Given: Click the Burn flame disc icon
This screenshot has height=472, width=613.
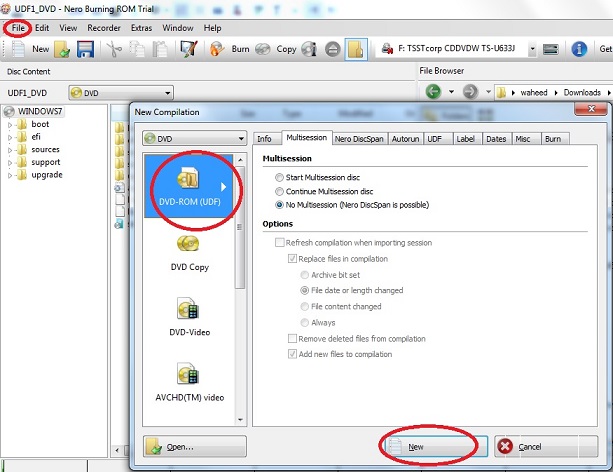Looking at the screenshot, I should pos(217,49).
